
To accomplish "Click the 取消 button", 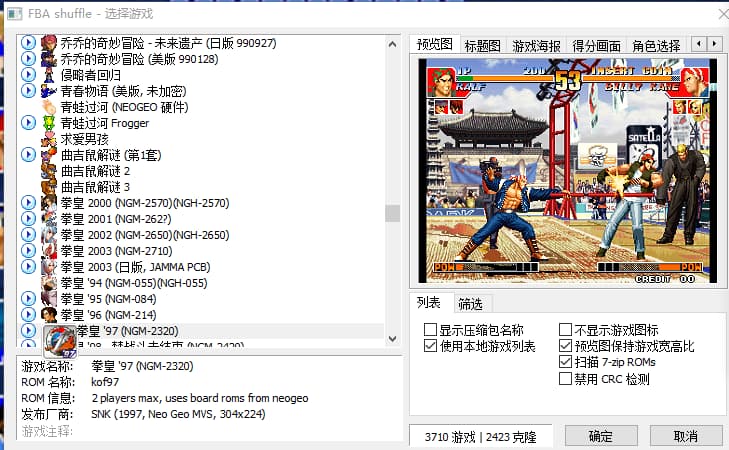I will click(x=685, y=436).
